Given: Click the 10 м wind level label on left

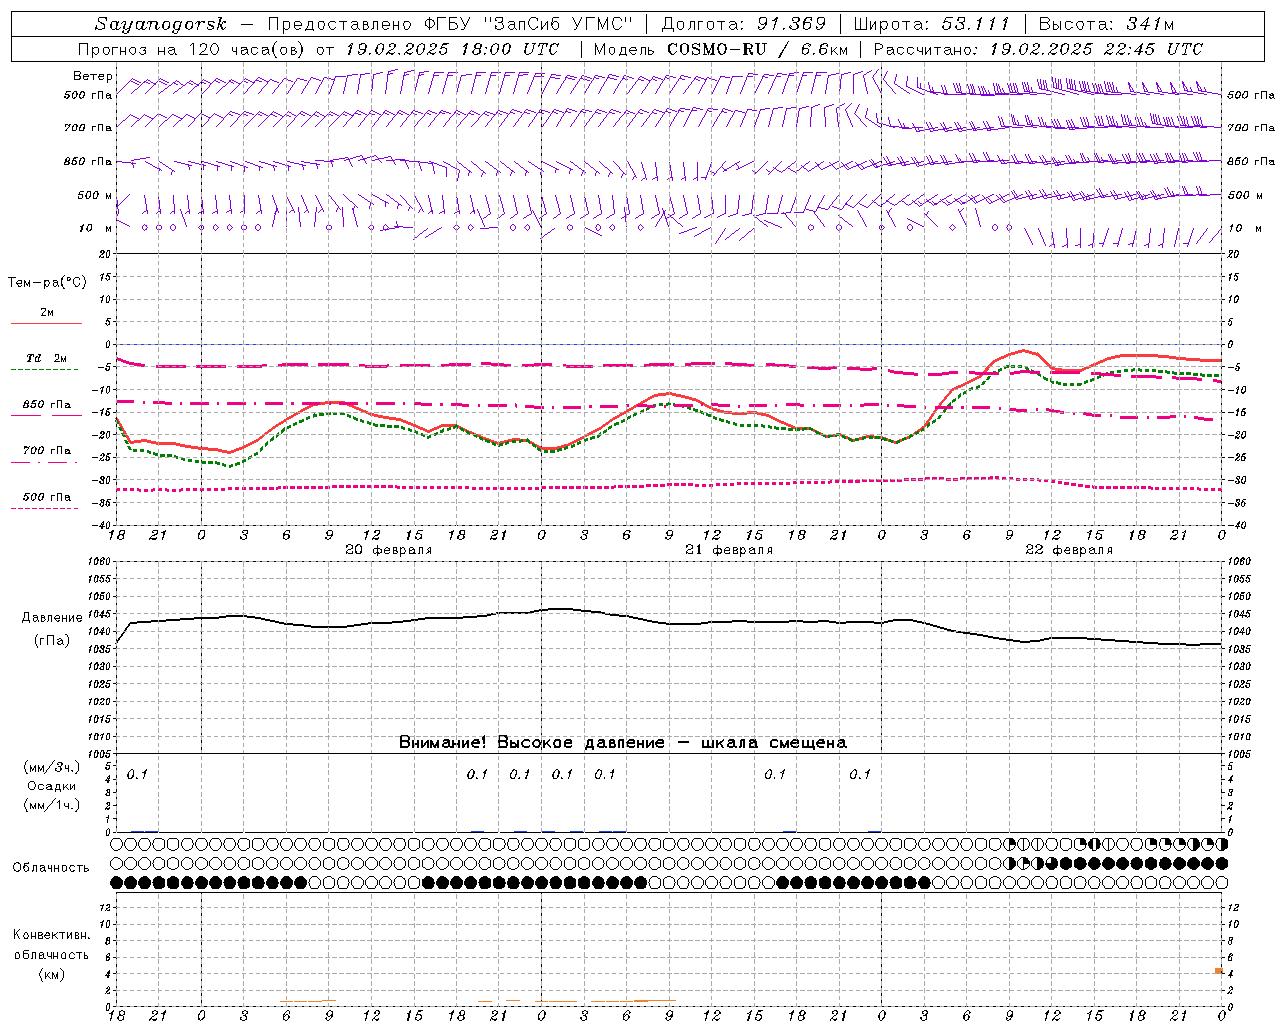Looking at the screenshot, I should (x=95, y=228).
